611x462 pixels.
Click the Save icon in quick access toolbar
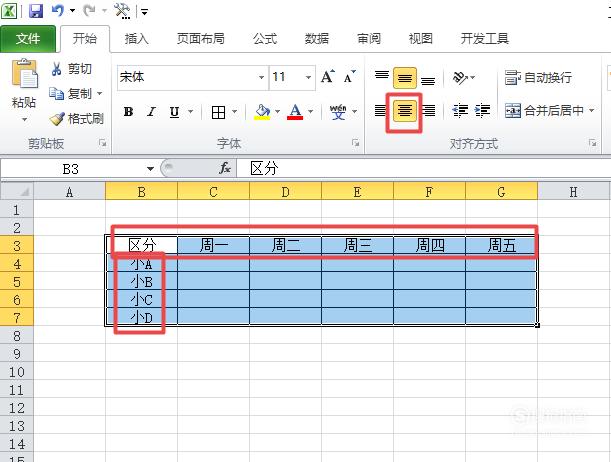pyautogui.click(x=36, y=11)
